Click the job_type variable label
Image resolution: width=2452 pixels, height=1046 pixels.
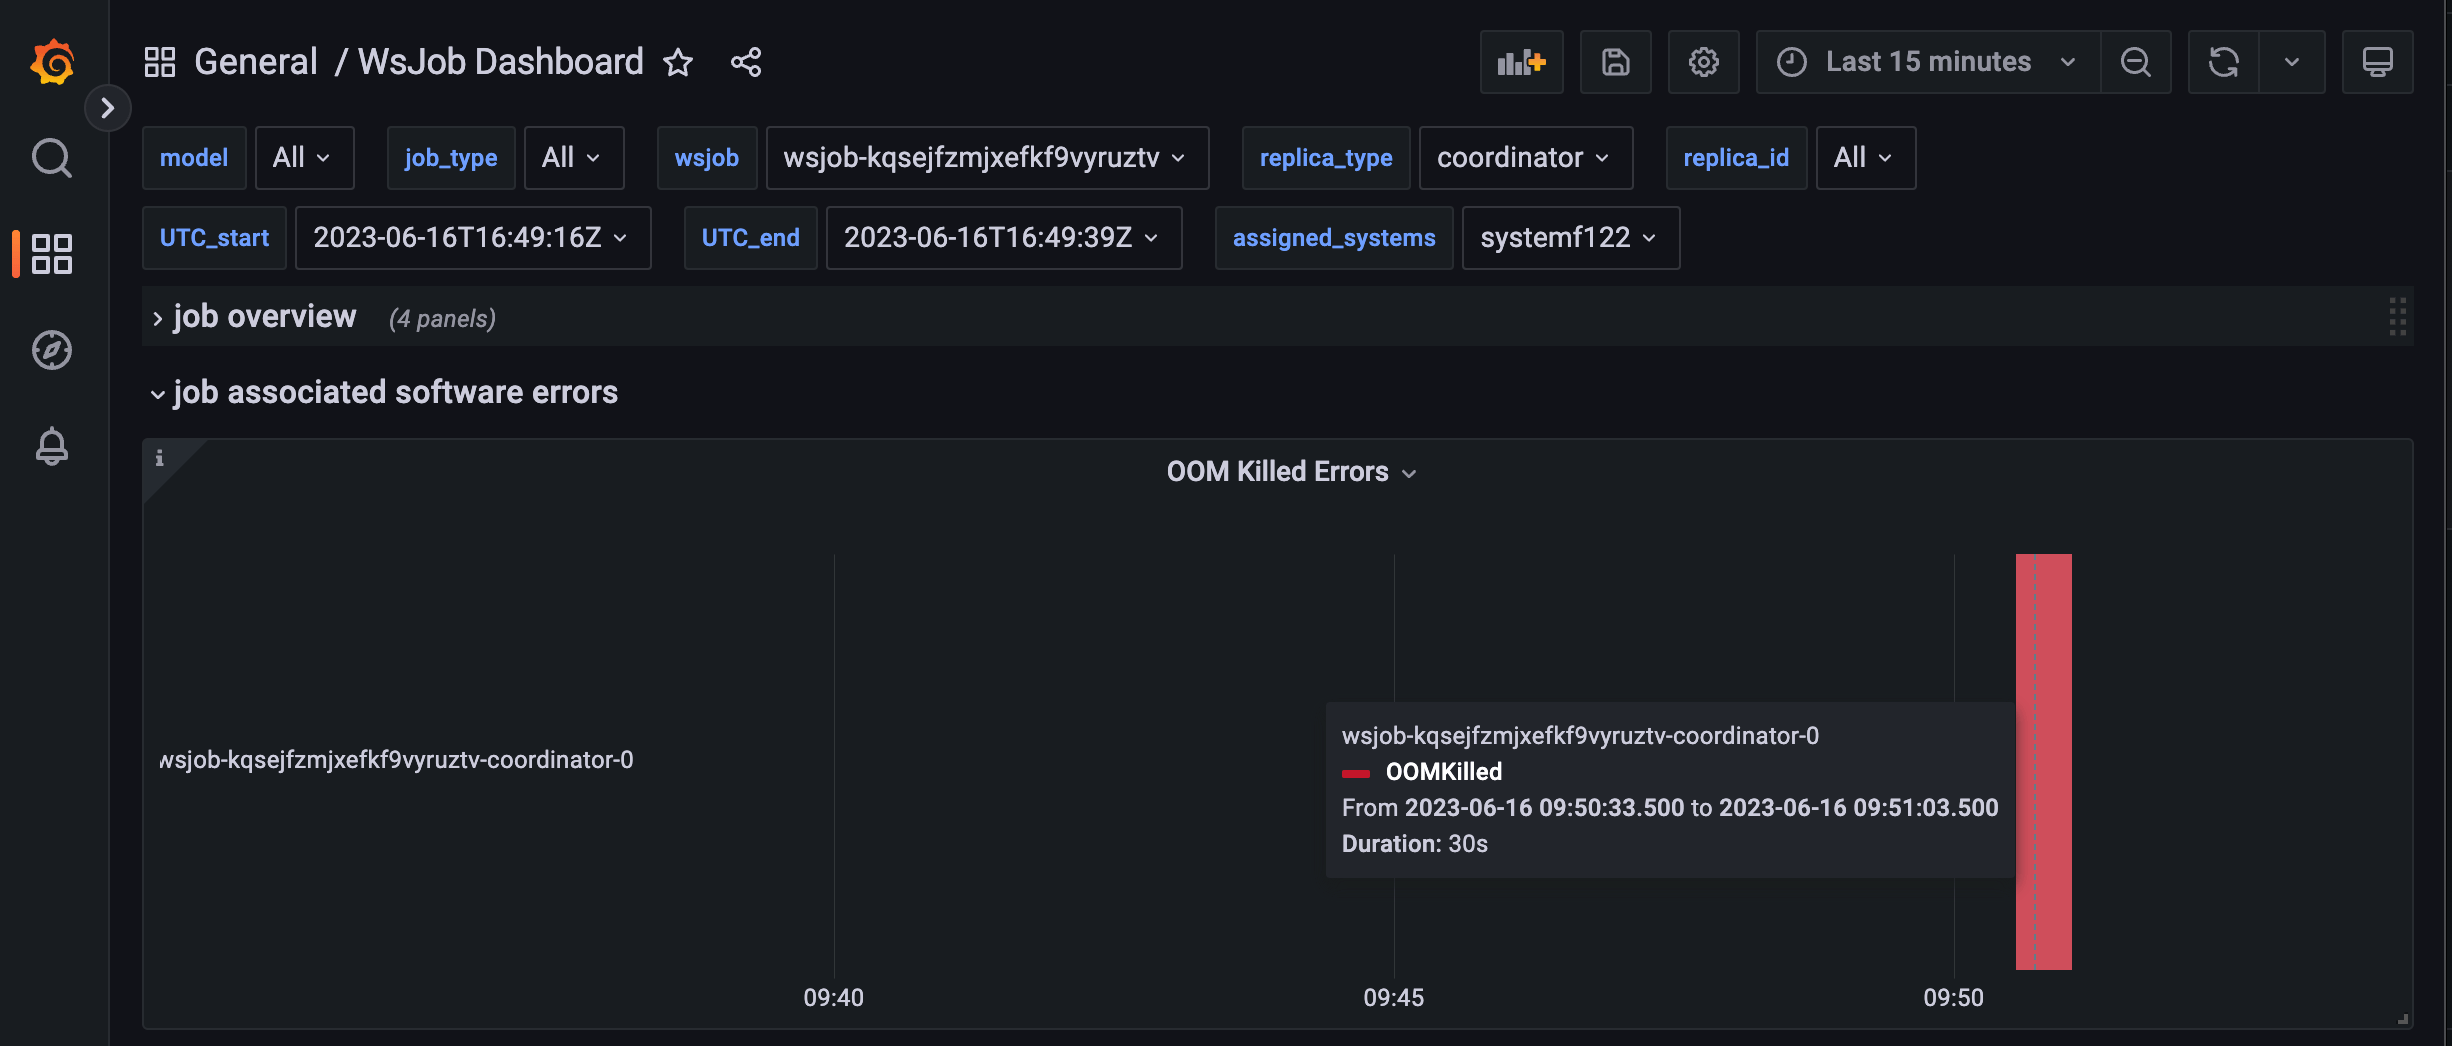[451, 158]
